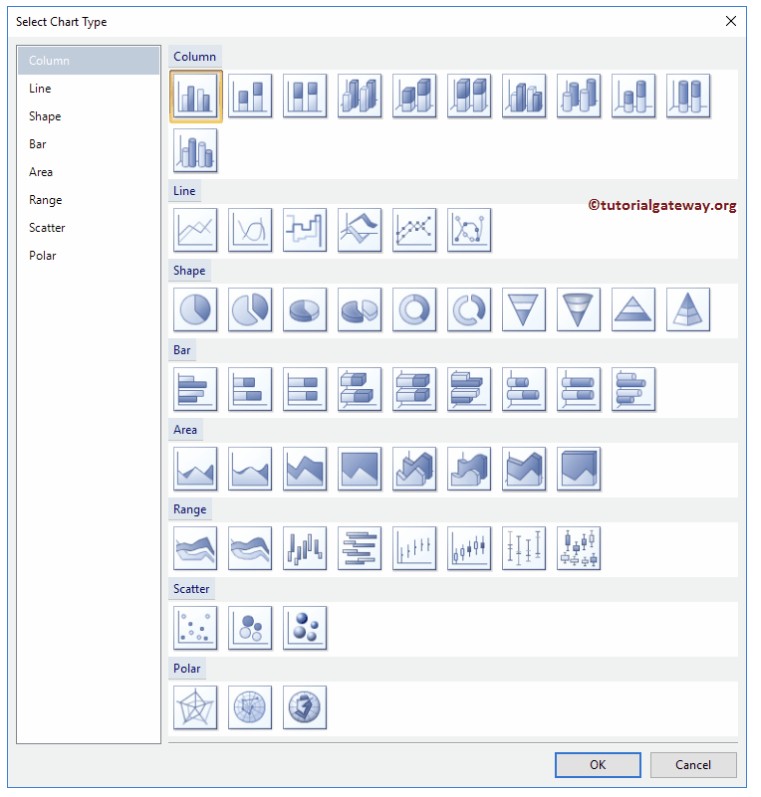Select the Line with Markers chart icon
Screen dimensions: 761x797
click(415, 230)
